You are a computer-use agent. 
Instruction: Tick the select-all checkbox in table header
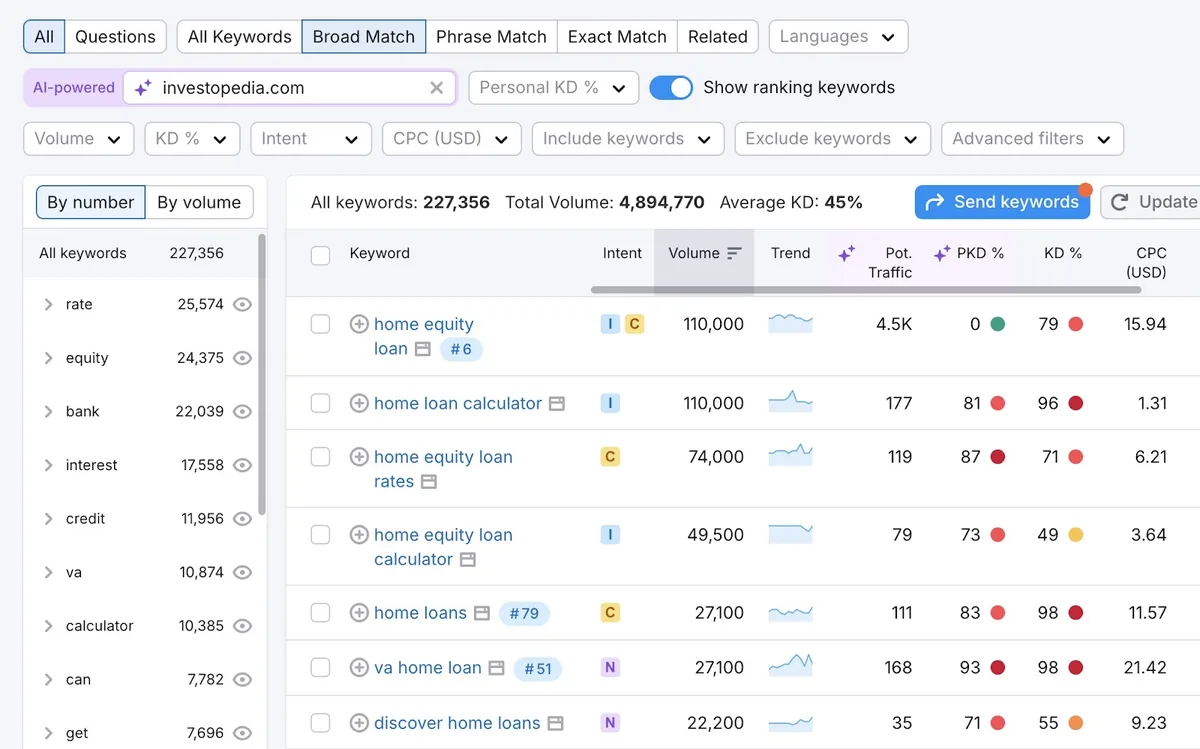[320, 255]
